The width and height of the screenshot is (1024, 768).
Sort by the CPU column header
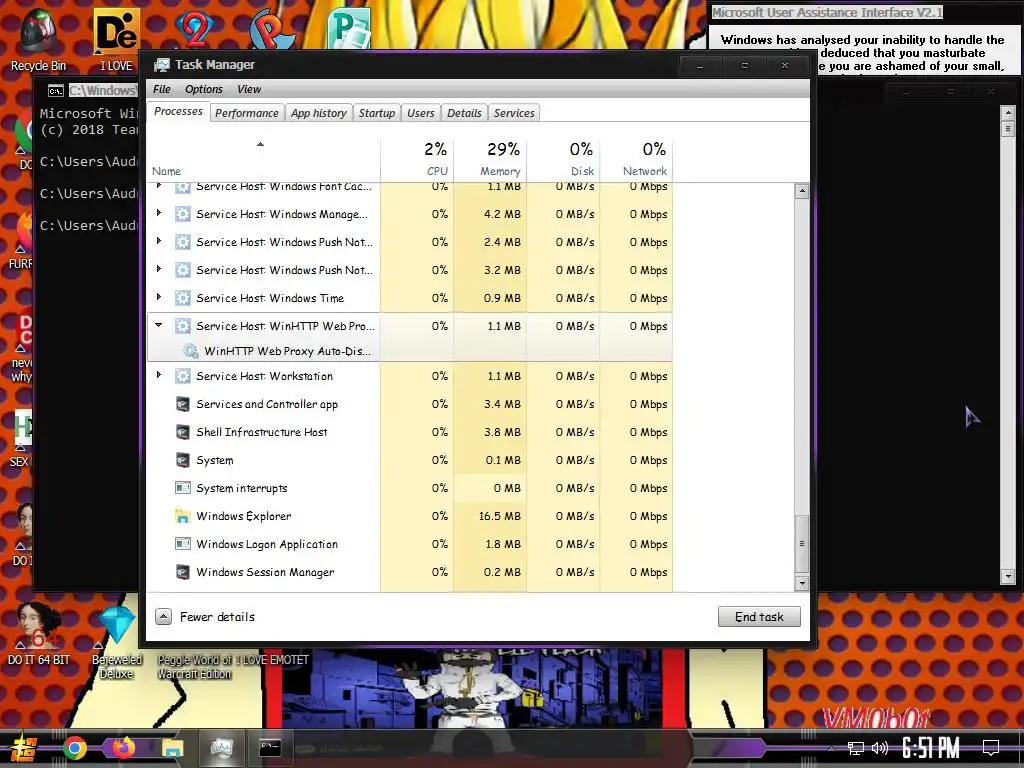tap(417, 159)
